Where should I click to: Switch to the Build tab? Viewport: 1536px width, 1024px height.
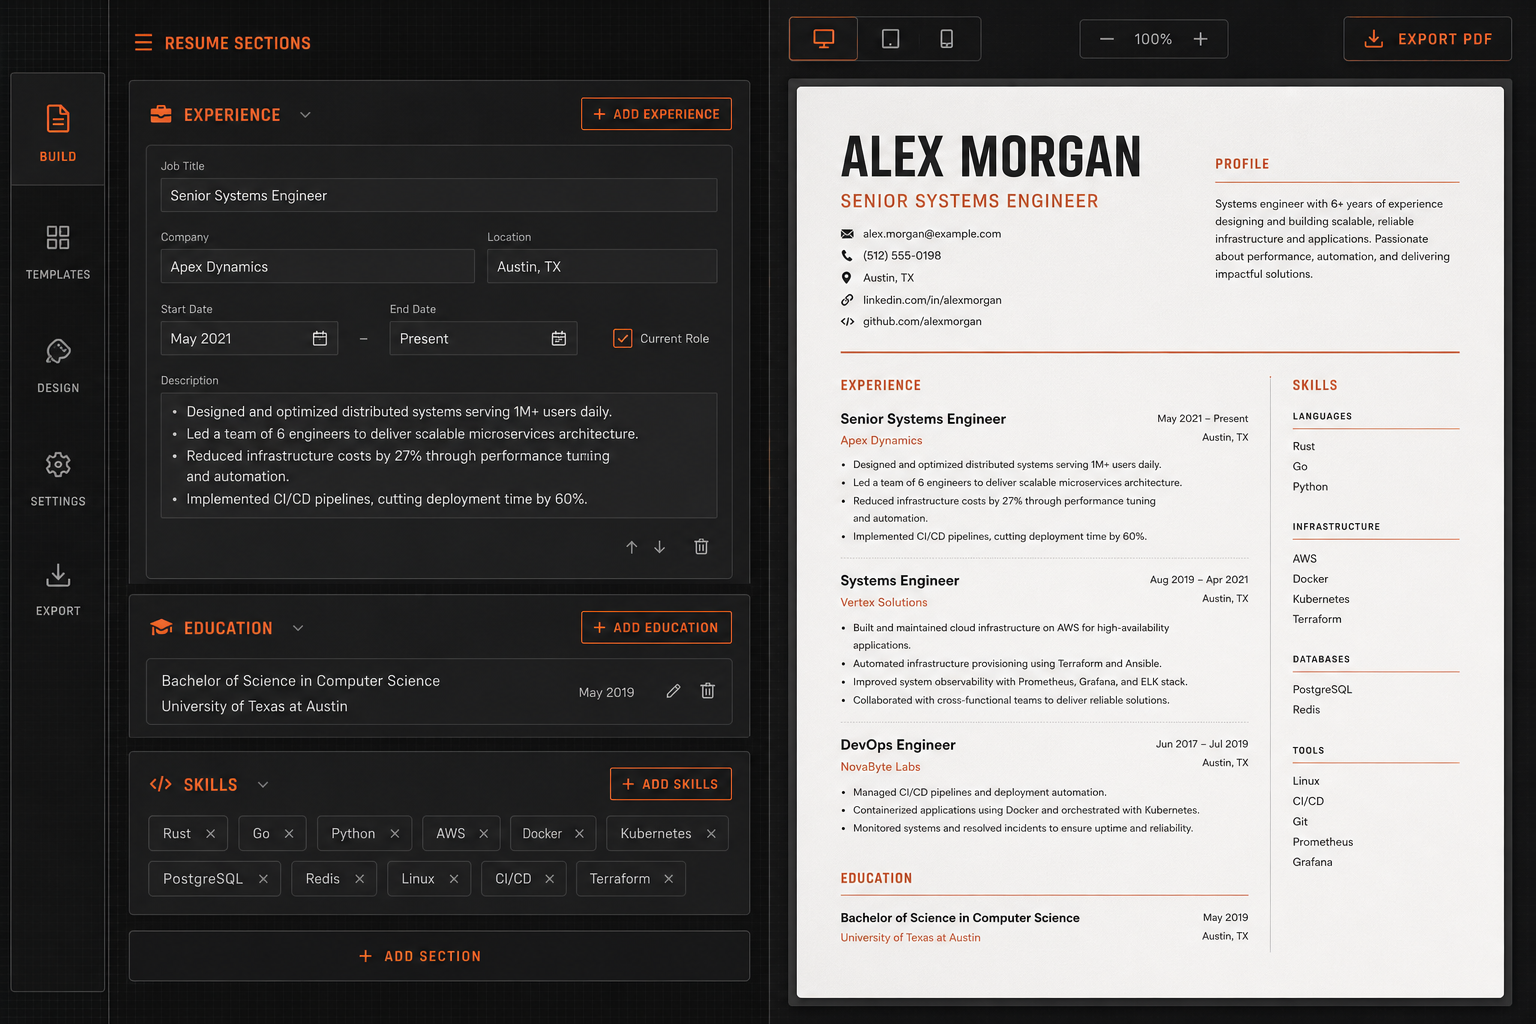(x=58, y=132)
